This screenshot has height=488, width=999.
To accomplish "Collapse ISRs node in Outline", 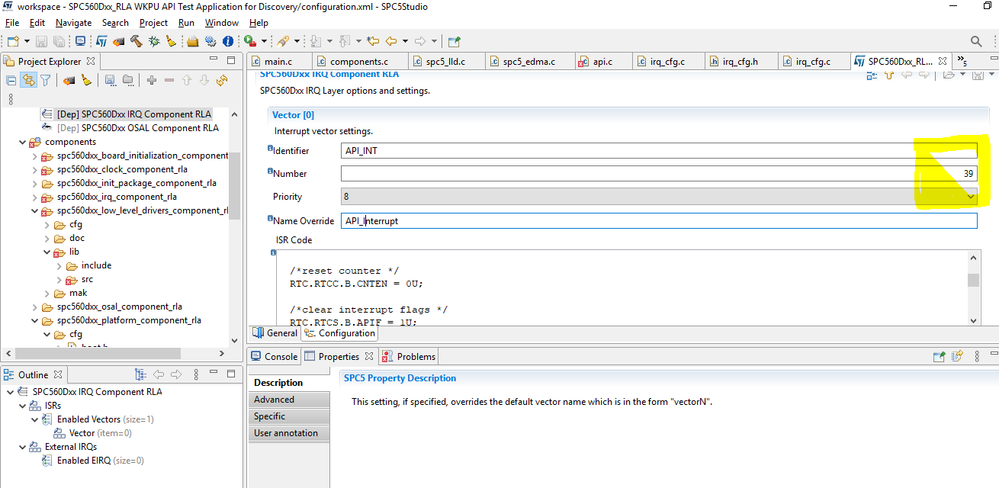I will tap(23, 405).
